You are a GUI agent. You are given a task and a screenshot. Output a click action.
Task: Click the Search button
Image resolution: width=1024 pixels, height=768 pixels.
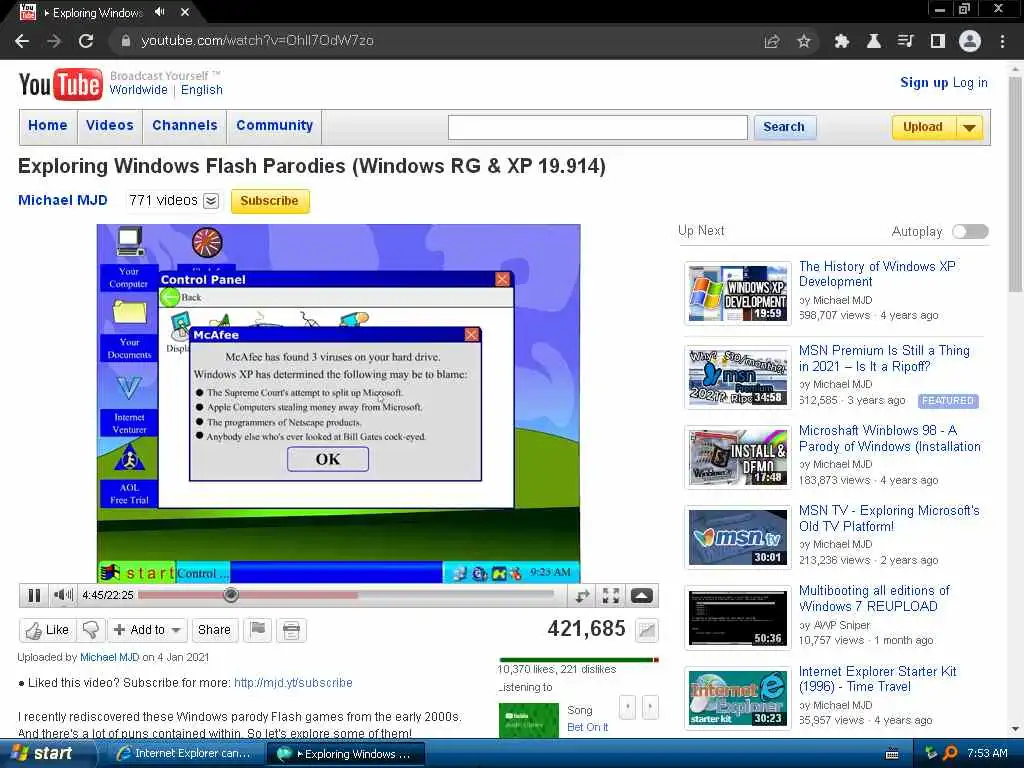click(784, 127)
